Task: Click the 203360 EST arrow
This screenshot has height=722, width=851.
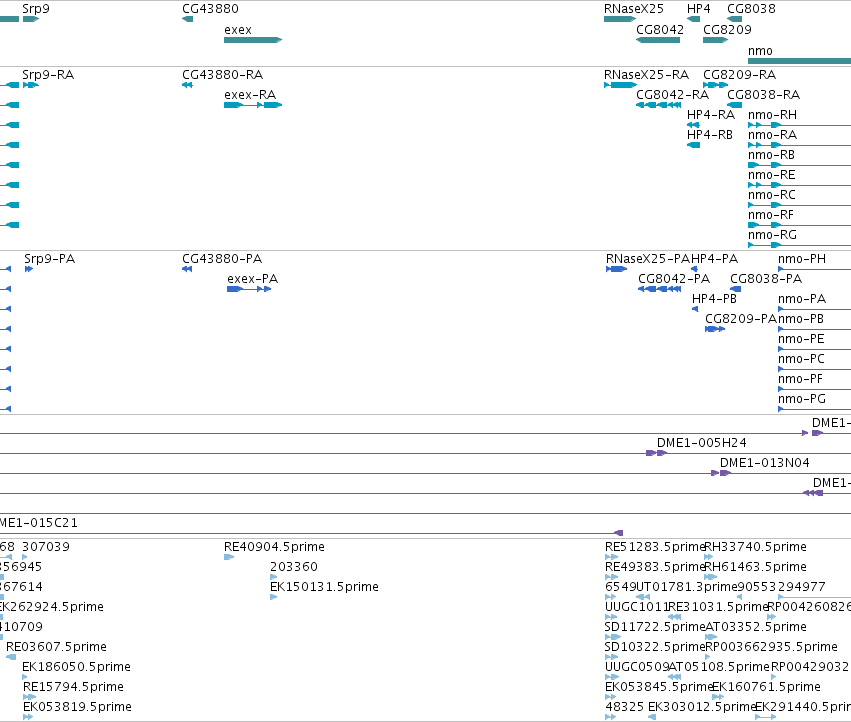Action: (x=274, y=577)
